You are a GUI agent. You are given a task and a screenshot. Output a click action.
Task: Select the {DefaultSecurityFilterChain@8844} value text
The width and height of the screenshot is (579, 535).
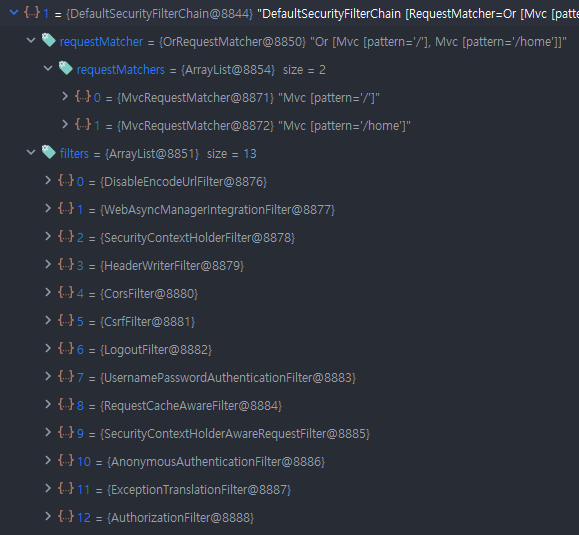pyautogui.click(x=160, y=14)
